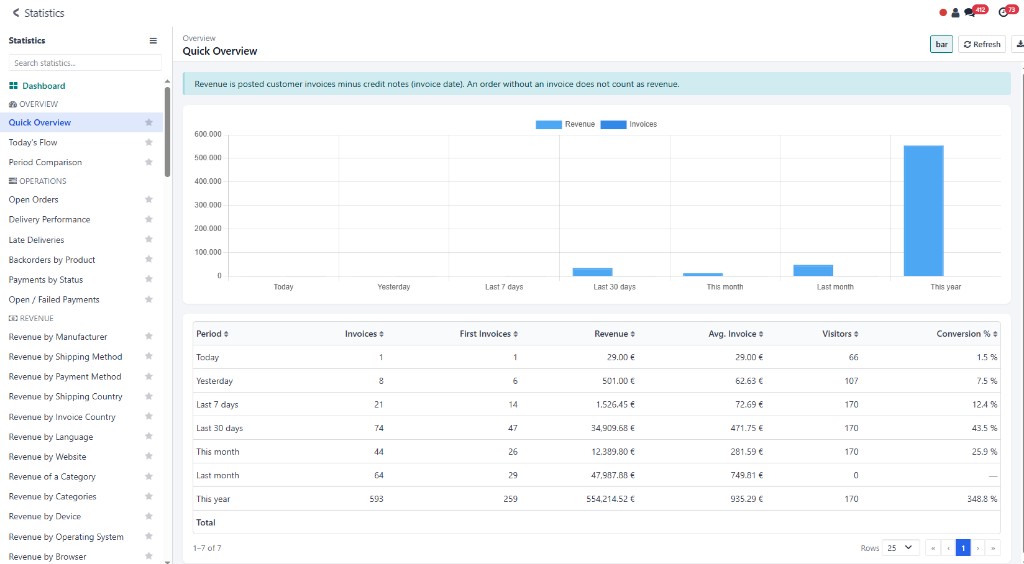Star the Revenue by Shipping Method report

[149, 356]
